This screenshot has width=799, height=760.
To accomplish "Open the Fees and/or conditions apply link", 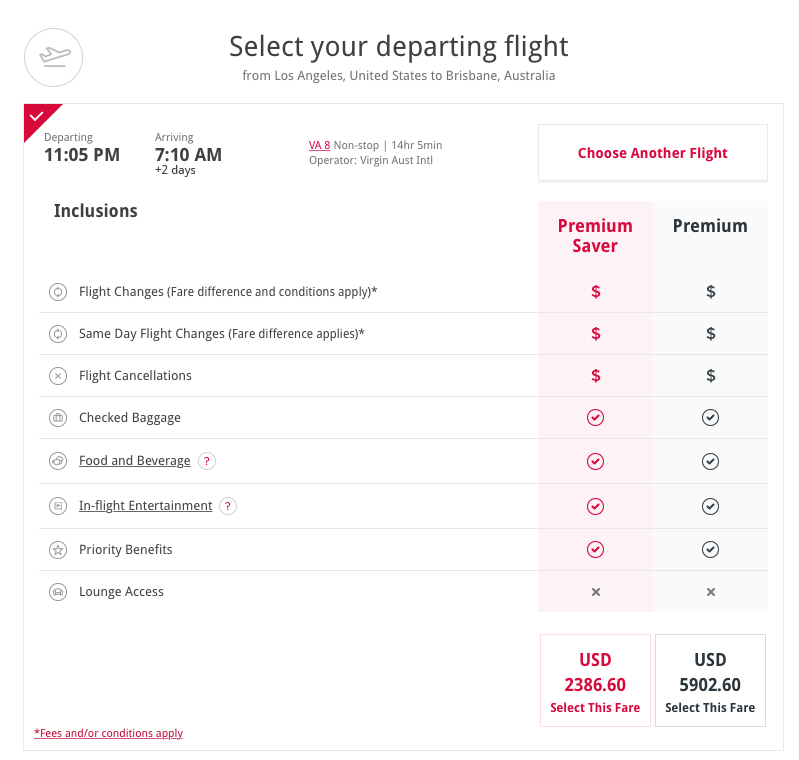I will pos(109,733).
